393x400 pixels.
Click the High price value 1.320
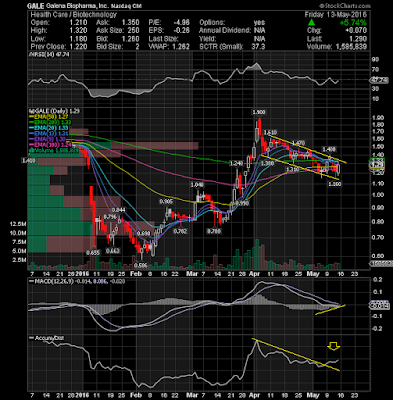(78, 31)
